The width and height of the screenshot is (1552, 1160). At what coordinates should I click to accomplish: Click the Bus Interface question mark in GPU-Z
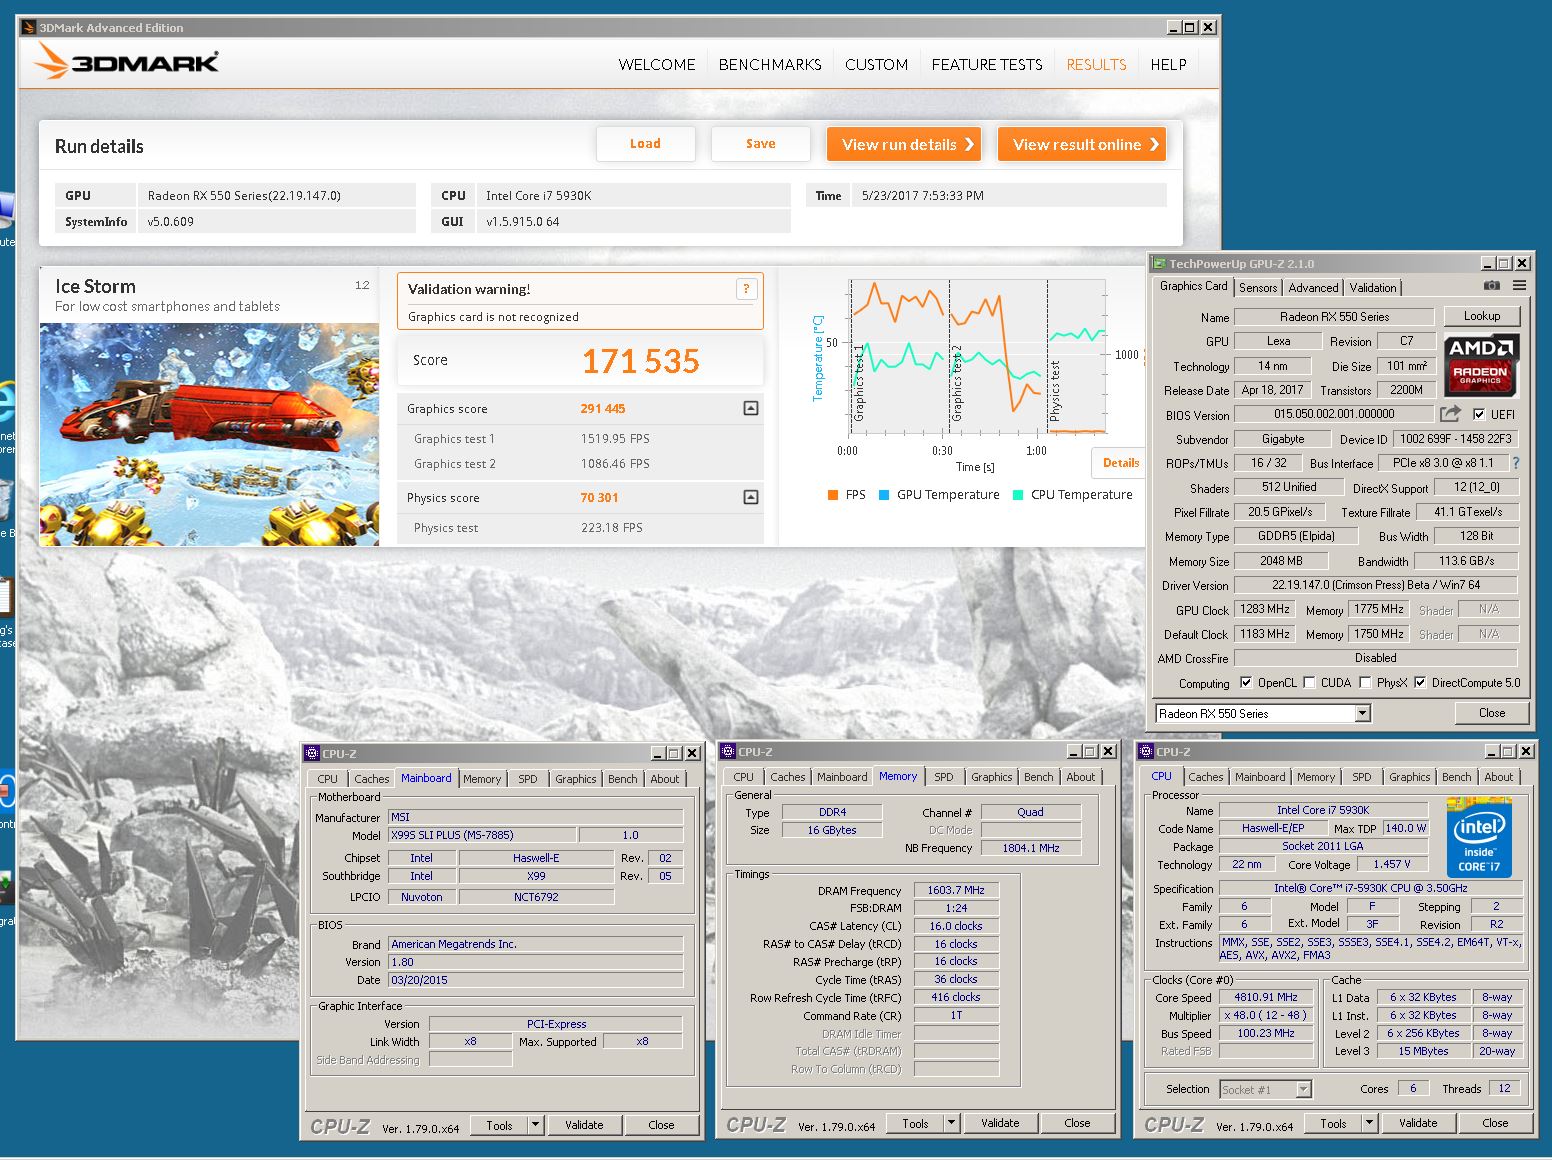tap(1516, 463)
